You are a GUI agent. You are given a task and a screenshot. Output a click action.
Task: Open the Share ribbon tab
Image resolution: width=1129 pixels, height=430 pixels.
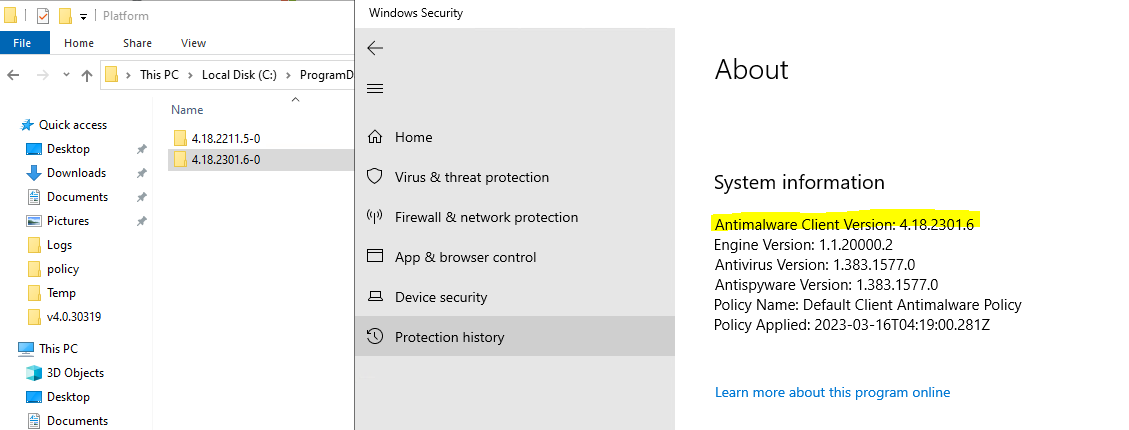click(137, 42)
